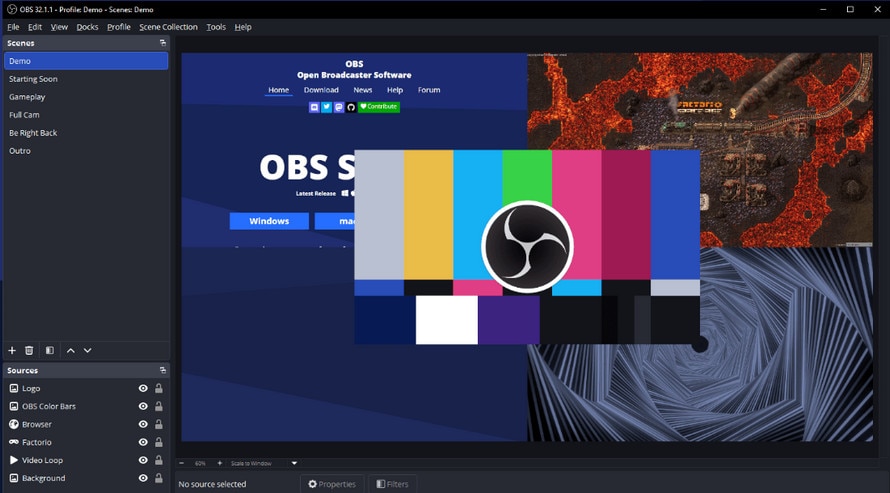This screenshot has height=493, width=890.
Task: Hide the Factorio source
Action: point(143,442)
